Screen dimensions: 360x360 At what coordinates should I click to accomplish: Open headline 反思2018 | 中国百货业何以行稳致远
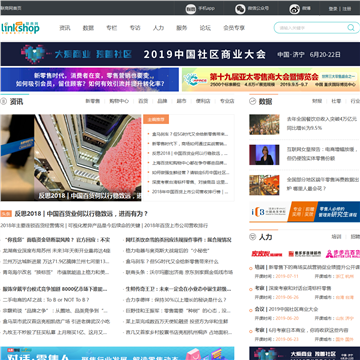pyautogui.click(x=81, y=214)
